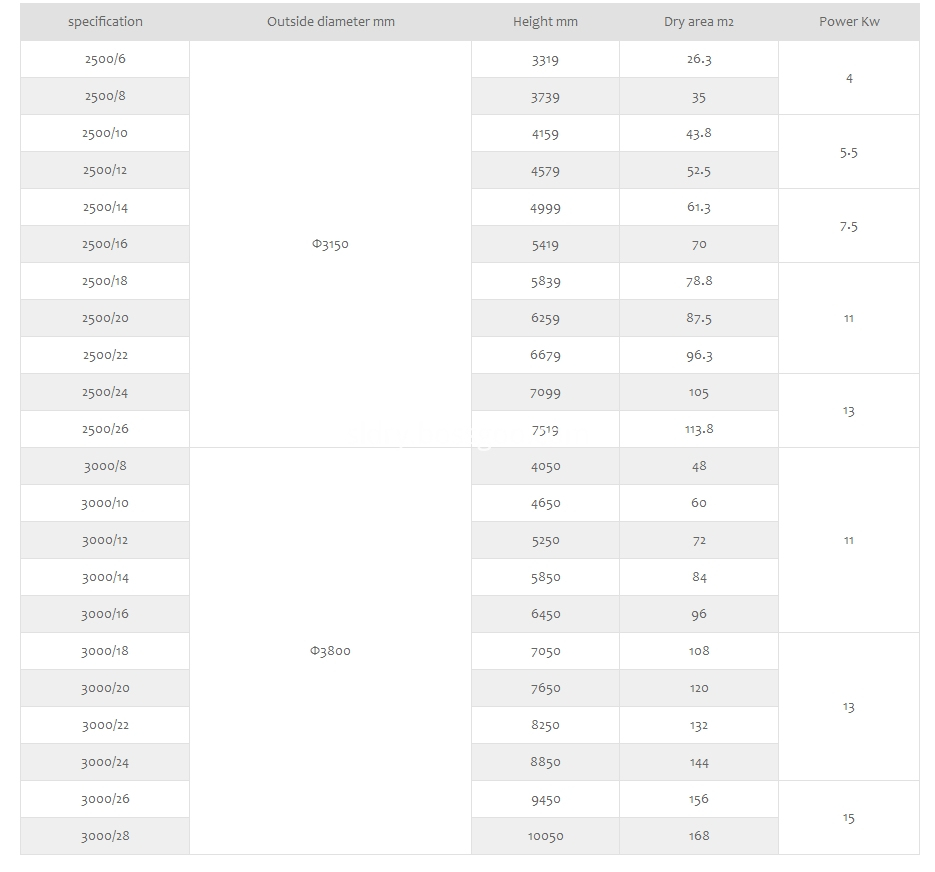935x872 pixels.
Task: Select the 2500/6 specification cell
Action: (105, 59)
